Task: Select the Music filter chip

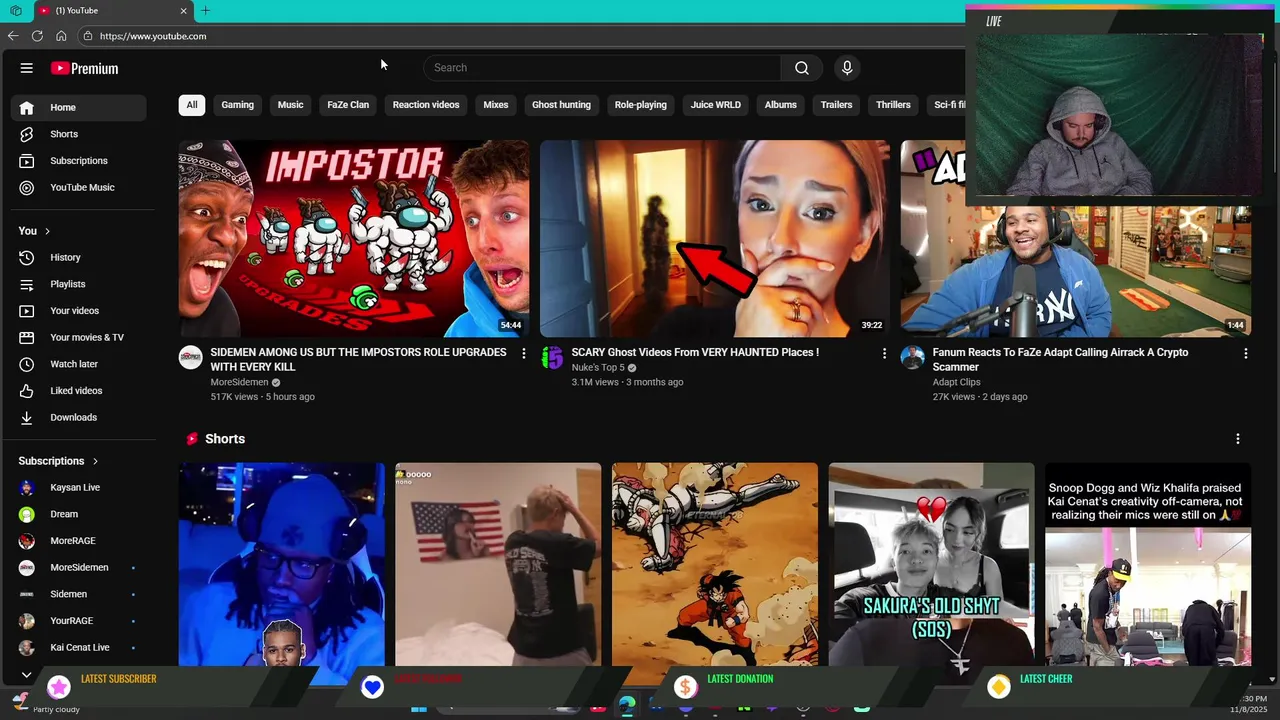Action: point(290,105)
